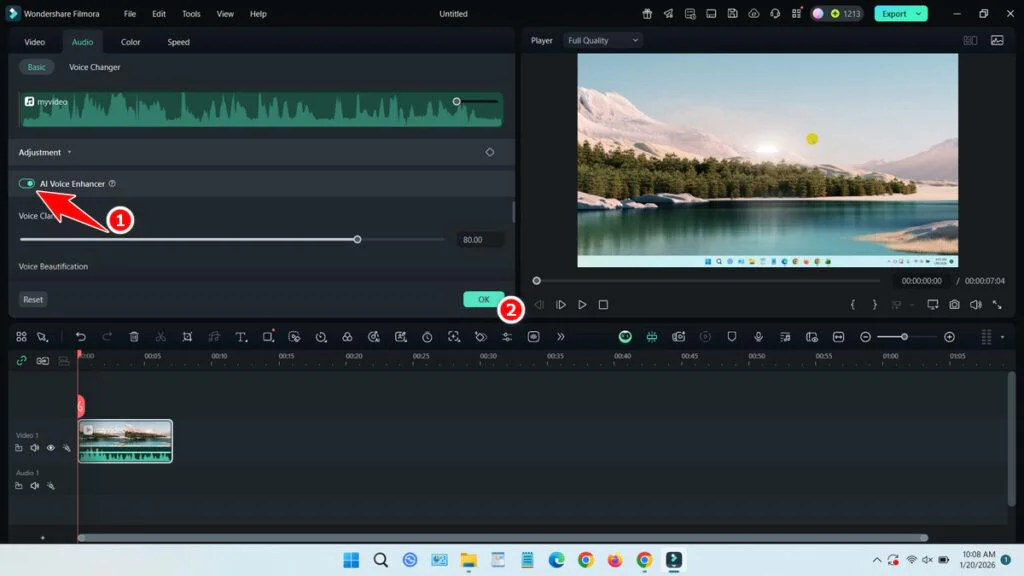The image size is (1024, 576).
Task: Select the Split tool in the timeline toolbar
Action: coord(161,337)
